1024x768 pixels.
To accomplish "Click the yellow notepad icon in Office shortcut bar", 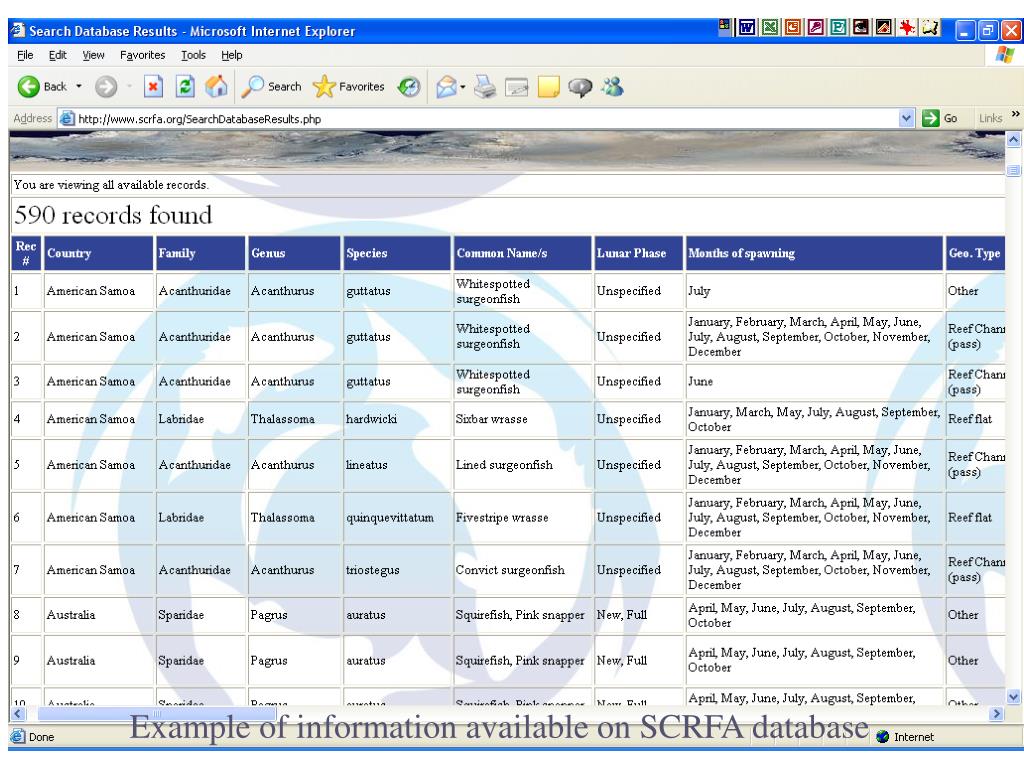I will click(x=930, y=27).
